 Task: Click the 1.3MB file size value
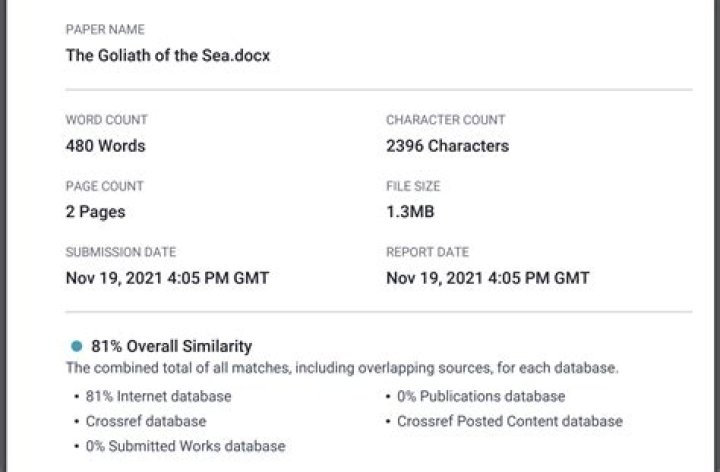(410, 212)
